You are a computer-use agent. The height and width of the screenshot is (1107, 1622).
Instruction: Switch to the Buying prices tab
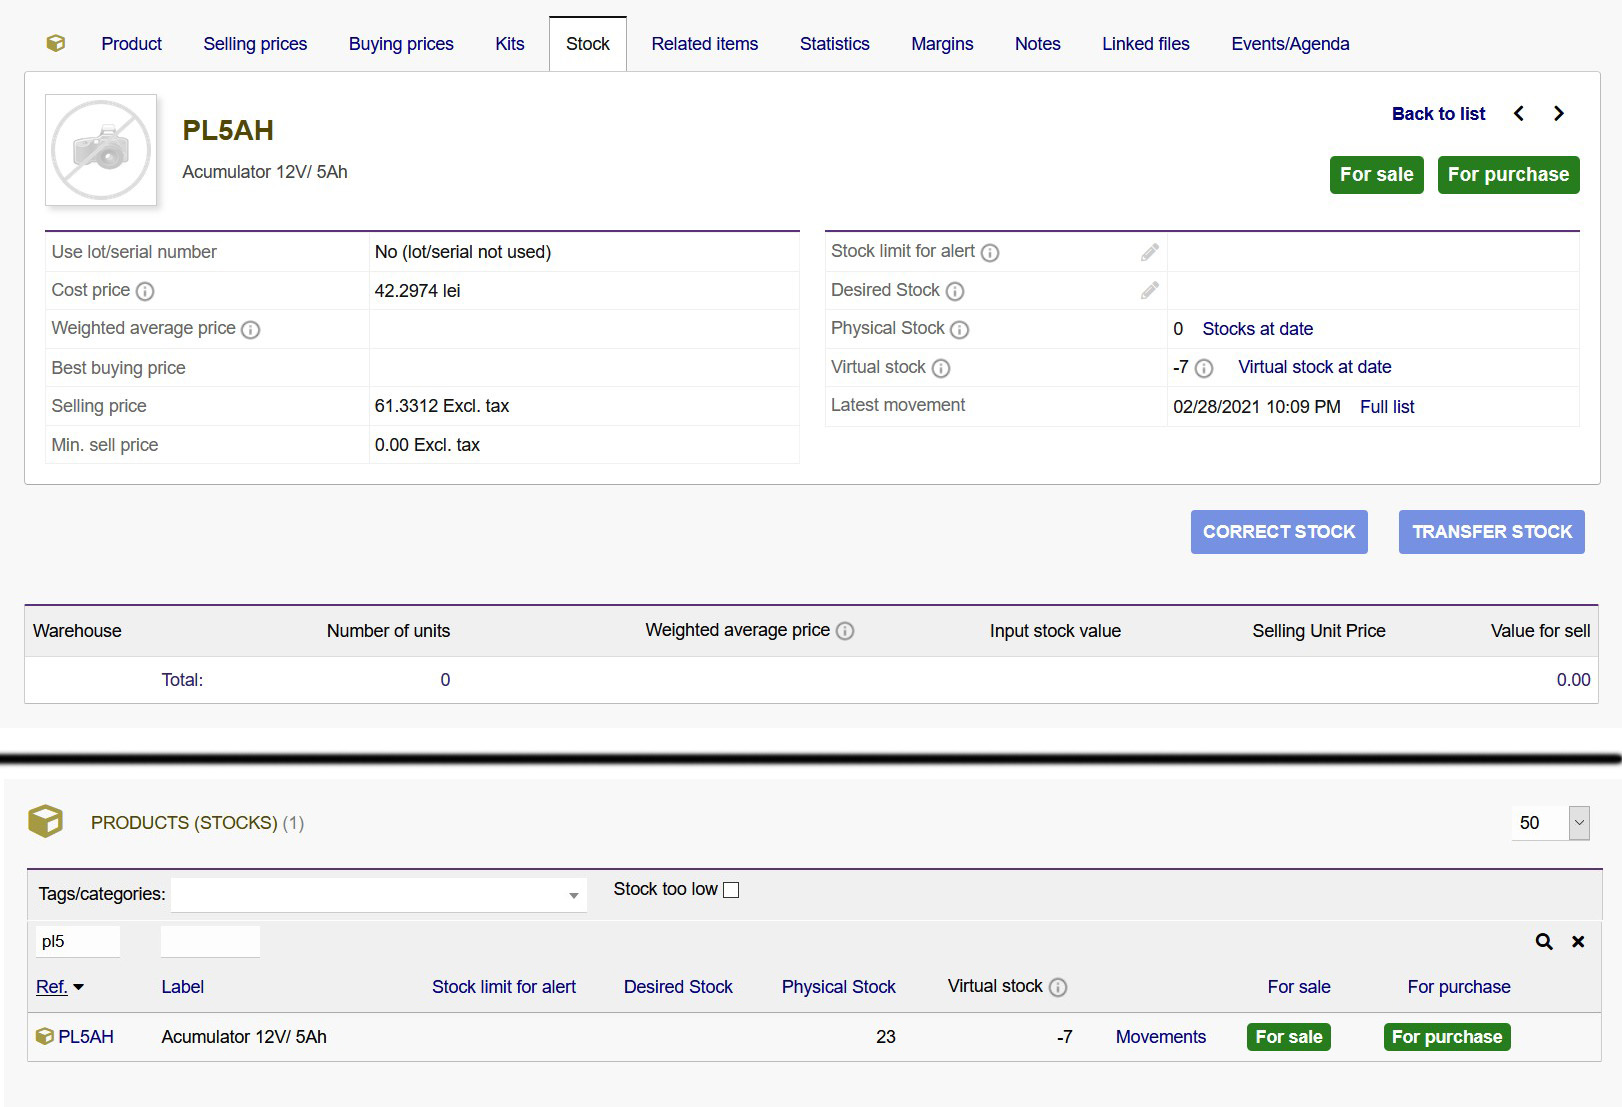tap(401, 44)
